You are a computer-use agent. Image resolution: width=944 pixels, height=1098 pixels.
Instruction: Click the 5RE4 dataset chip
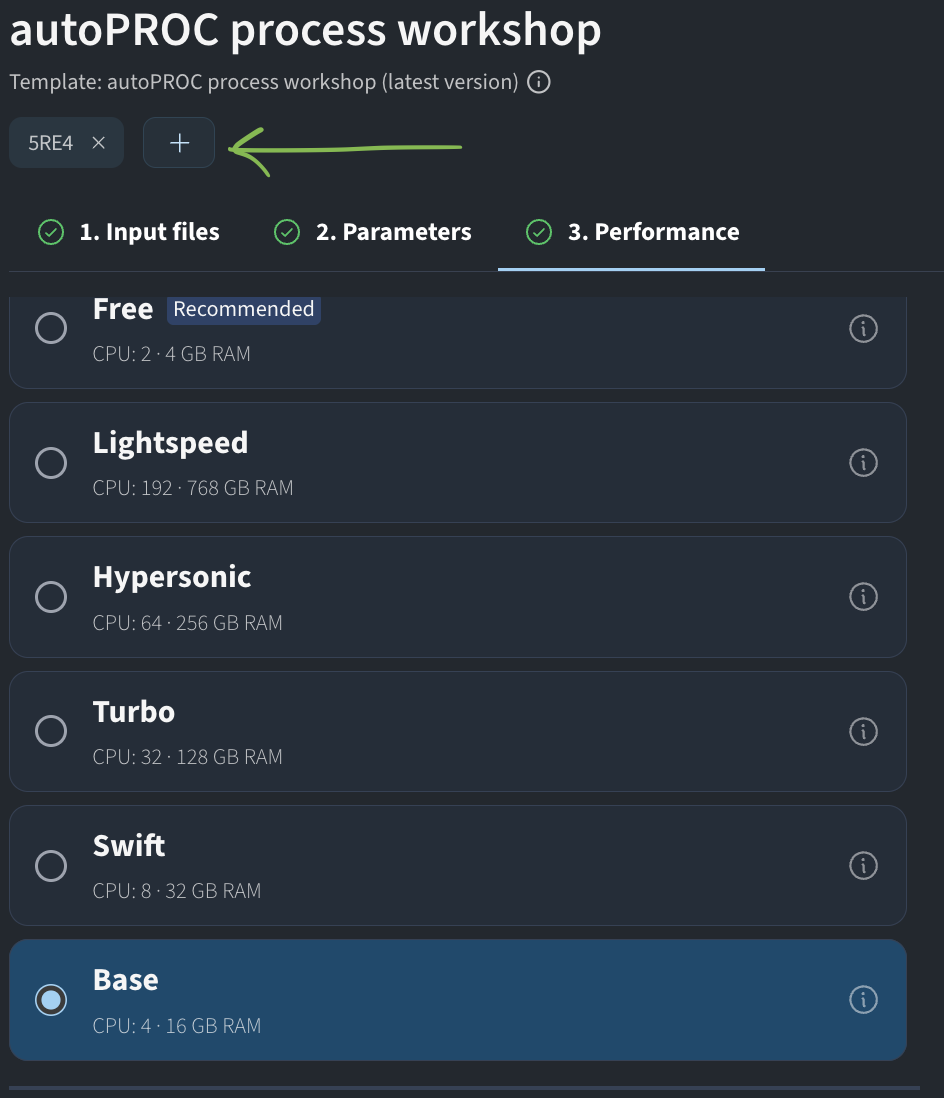click(x=50, y=143)
